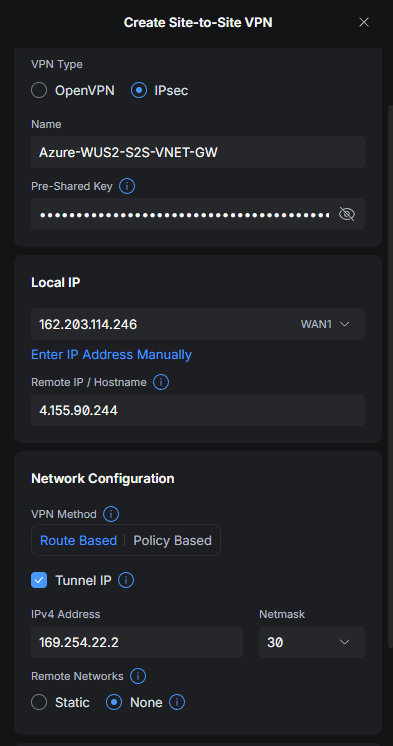Show info for Tunnel IP
The width and height of the screenshot is (393, 746).
[x=126, y=580]
